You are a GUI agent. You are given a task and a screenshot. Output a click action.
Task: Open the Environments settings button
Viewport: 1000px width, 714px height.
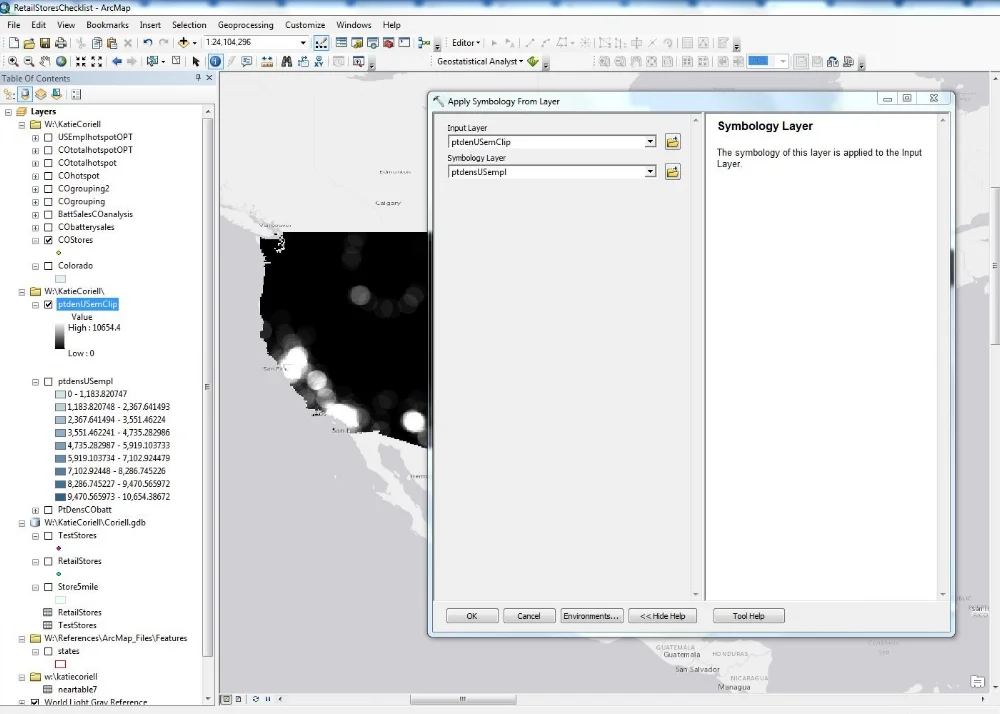click(591, 616)
